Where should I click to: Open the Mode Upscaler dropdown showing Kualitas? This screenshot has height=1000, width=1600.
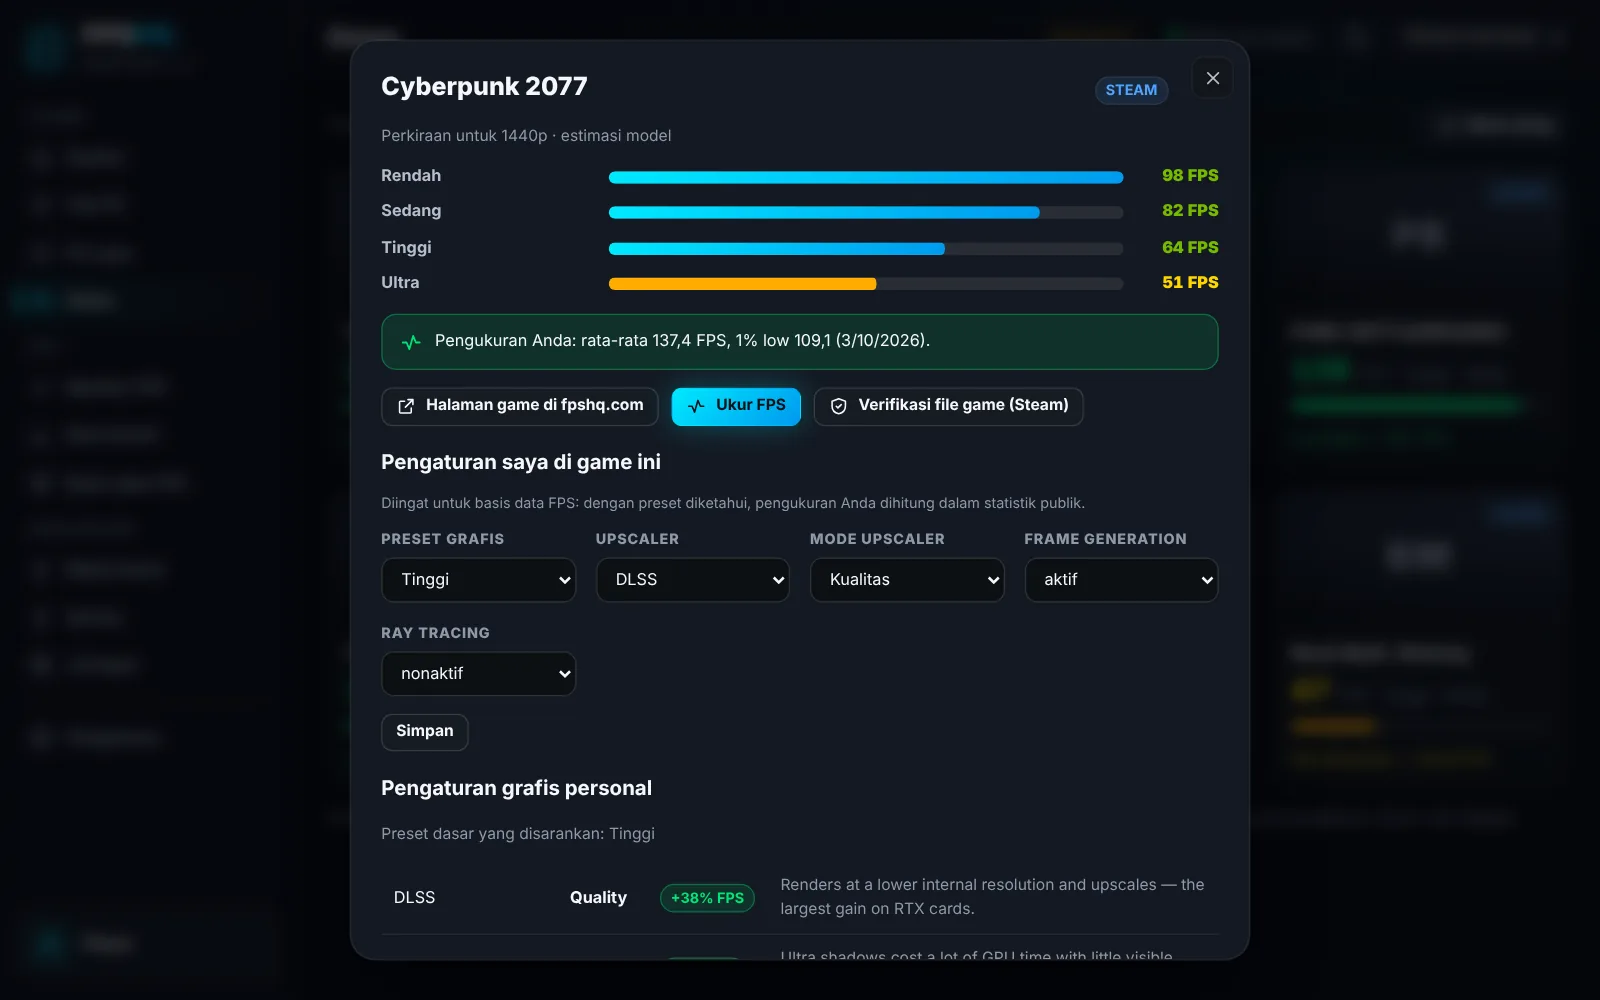coord(907,580)
